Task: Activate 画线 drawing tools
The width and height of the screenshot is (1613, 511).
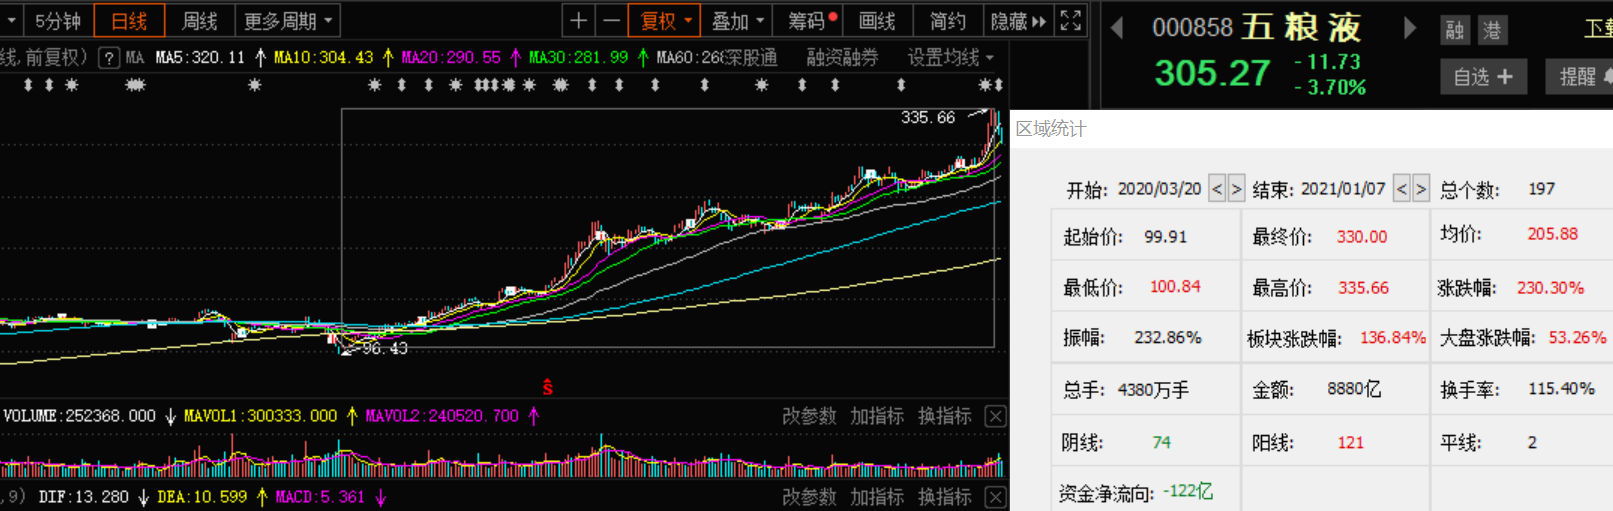Action: coord(877,20)
